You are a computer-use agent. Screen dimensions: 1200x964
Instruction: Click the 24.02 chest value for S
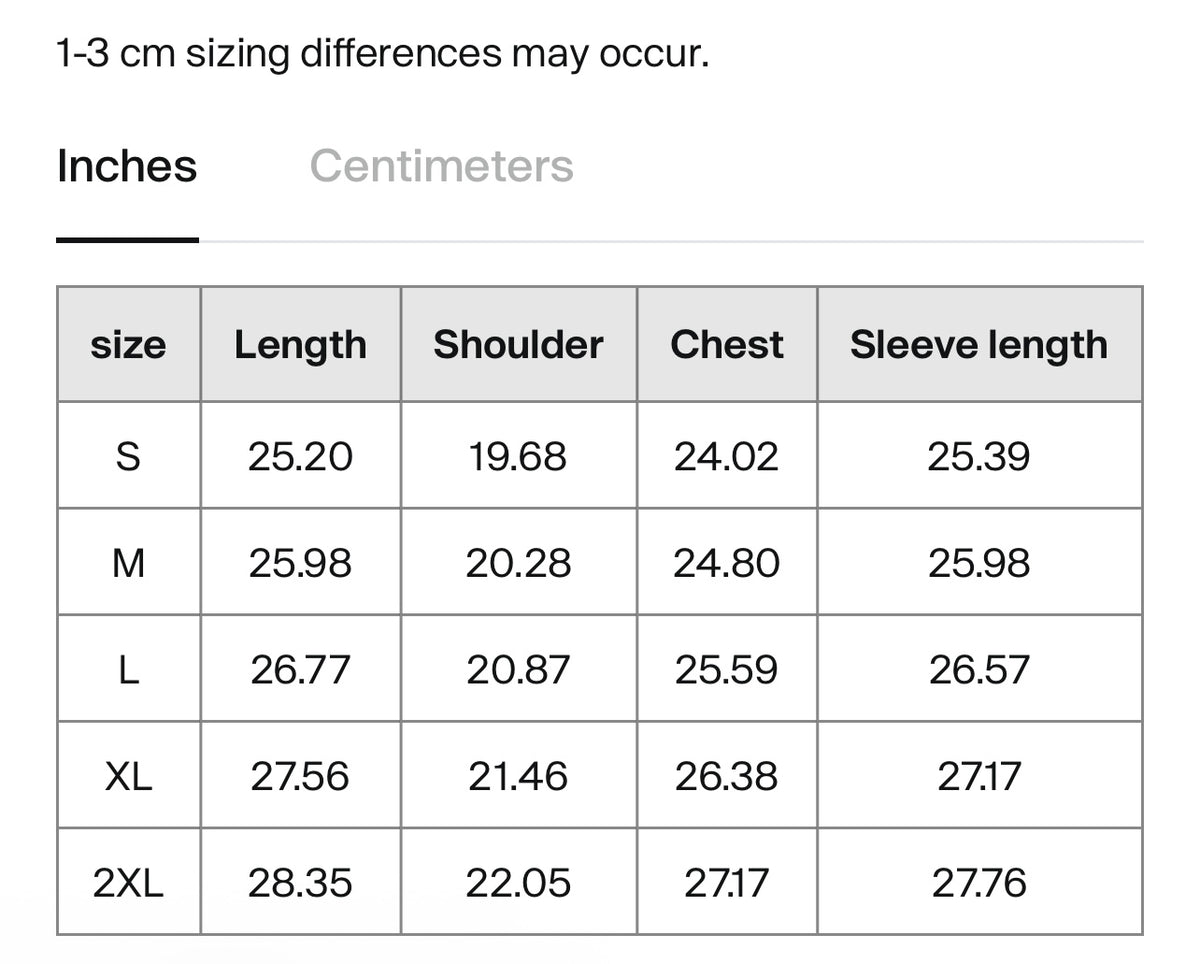pyautogui.click(x=726, y=457)
